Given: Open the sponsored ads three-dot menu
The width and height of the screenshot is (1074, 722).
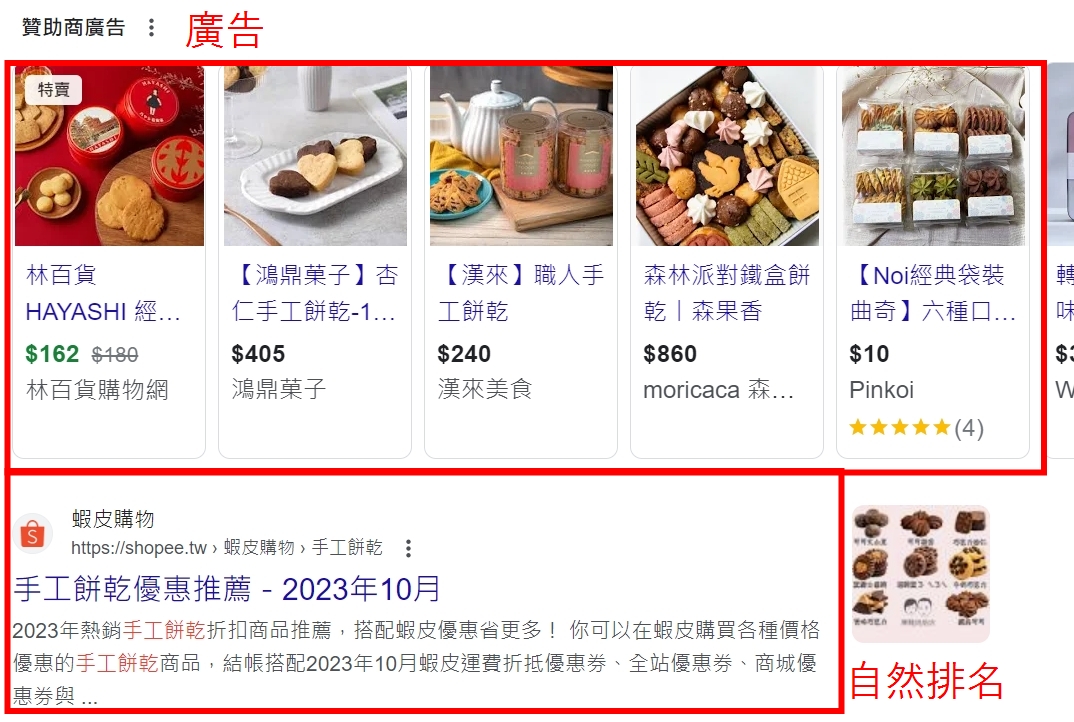Looking at the screenshot, I should (x=151, y=27).
